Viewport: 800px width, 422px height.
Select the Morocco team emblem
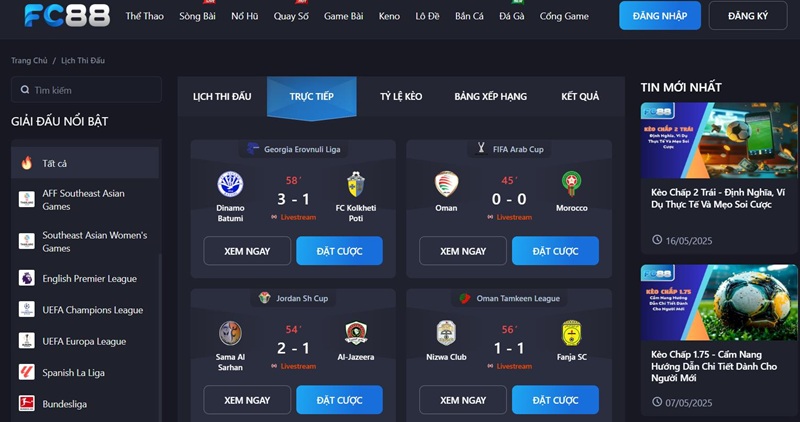571,184
